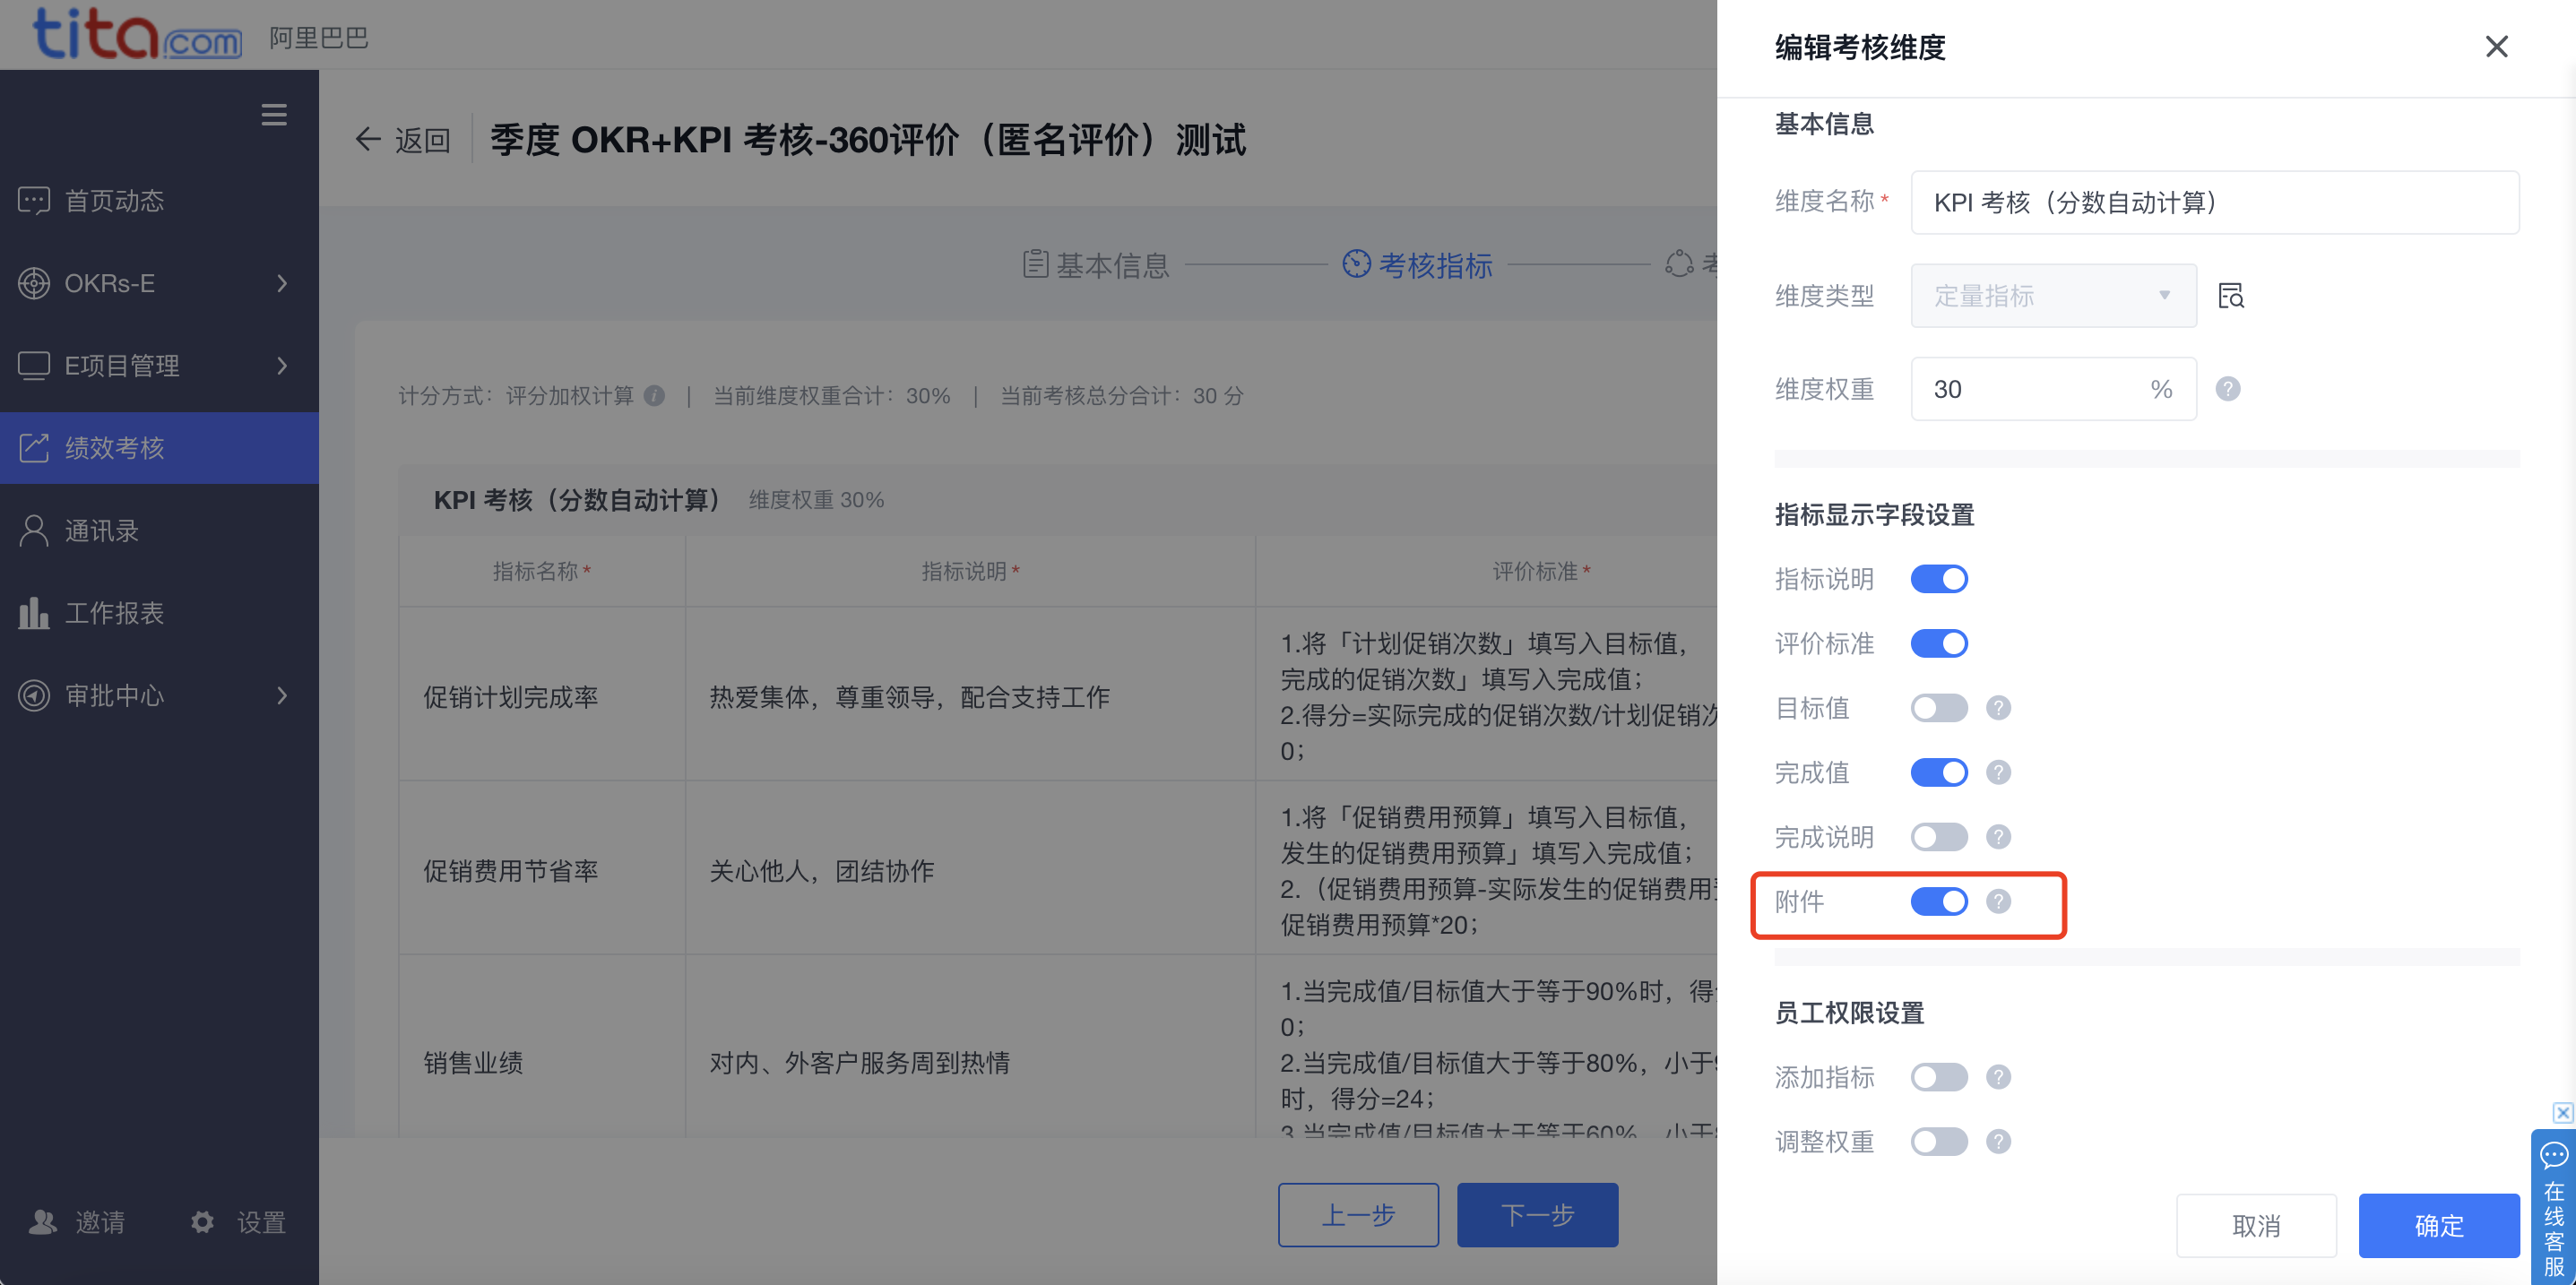Click the 下一步 button
Viewport: 2576px width, 1285px height.
1537,1215
